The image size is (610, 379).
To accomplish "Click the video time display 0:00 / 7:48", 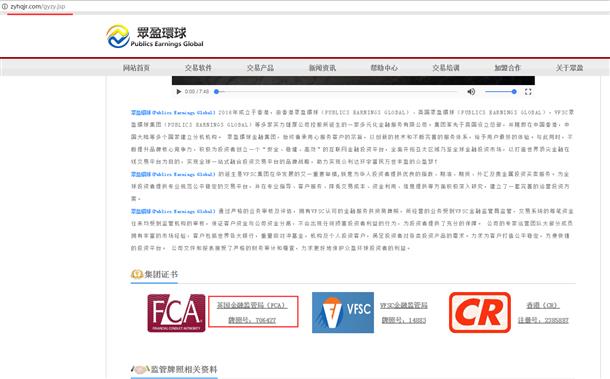I will point(197,92).
